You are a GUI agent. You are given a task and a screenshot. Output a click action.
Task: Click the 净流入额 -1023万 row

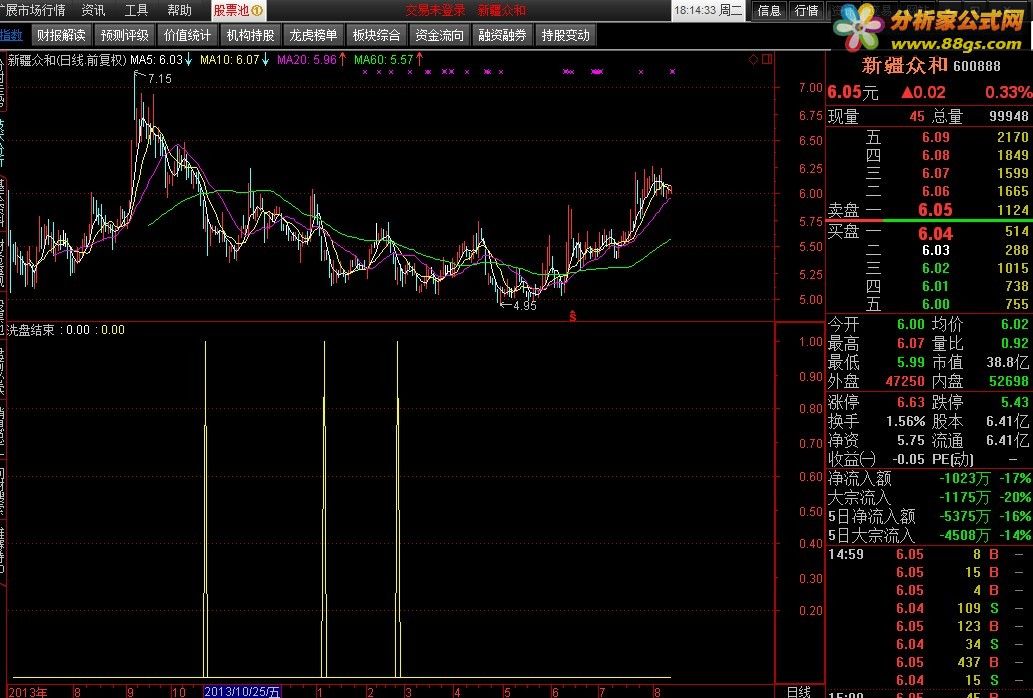[930, 478]
